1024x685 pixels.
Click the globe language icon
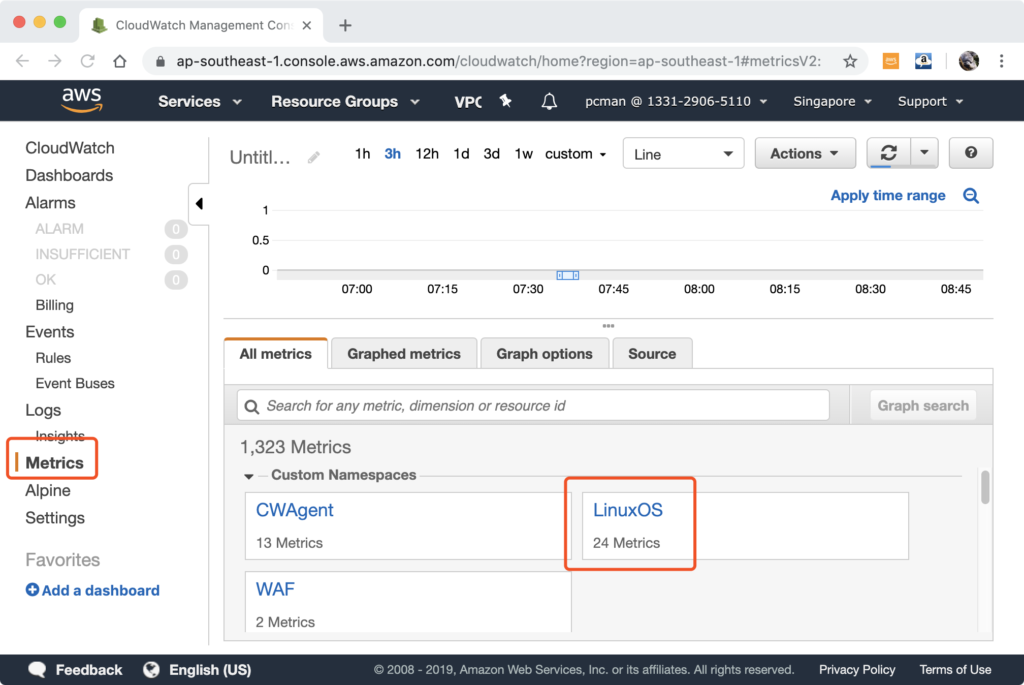(152, 669)
